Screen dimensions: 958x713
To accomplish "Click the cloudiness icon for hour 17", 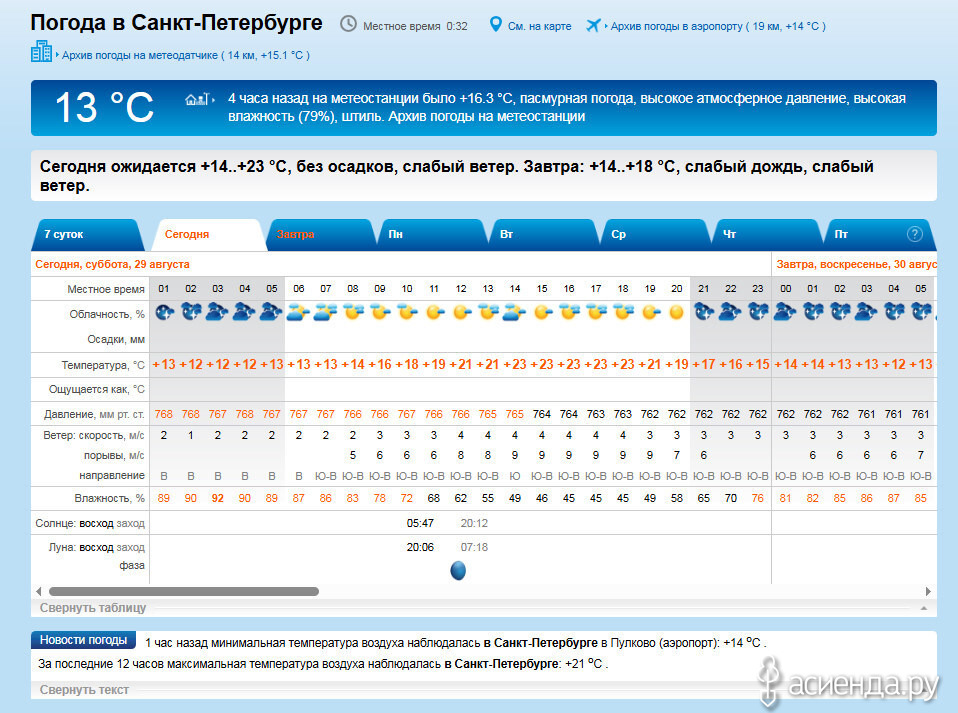I will (x=596, y=313).
